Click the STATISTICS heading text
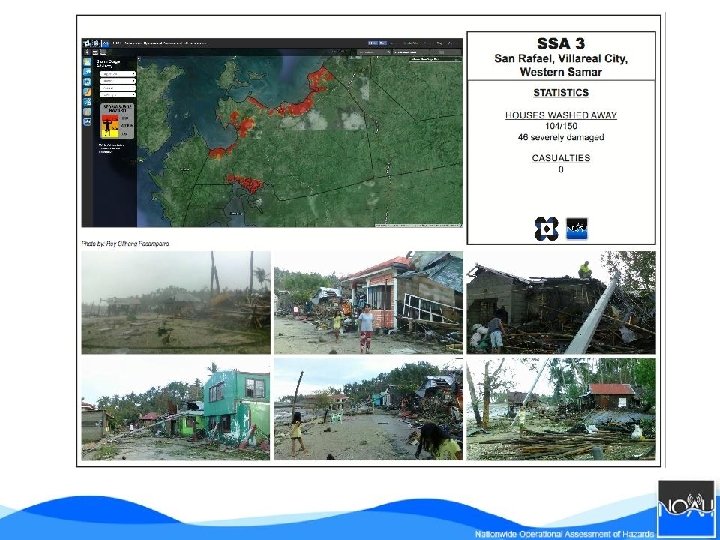The width and height of the screenshot is (720, 540). point(561,93)
